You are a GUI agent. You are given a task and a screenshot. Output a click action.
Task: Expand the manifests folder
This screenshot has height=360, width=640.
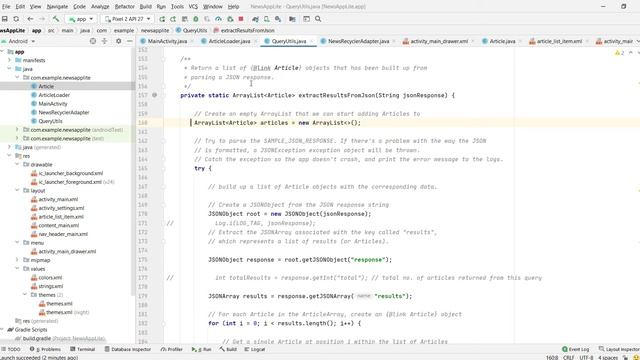click(x=9, y=60)
